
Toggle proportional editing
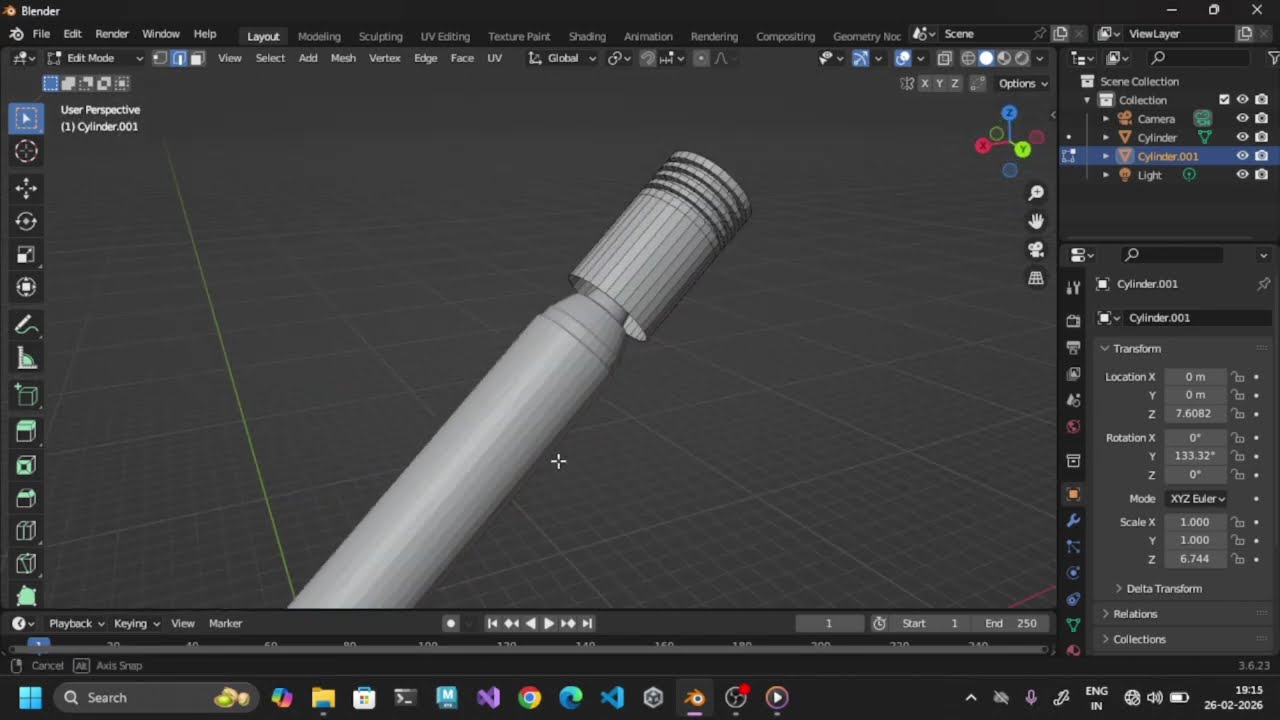pyautogui.click(x=700, y=58)
